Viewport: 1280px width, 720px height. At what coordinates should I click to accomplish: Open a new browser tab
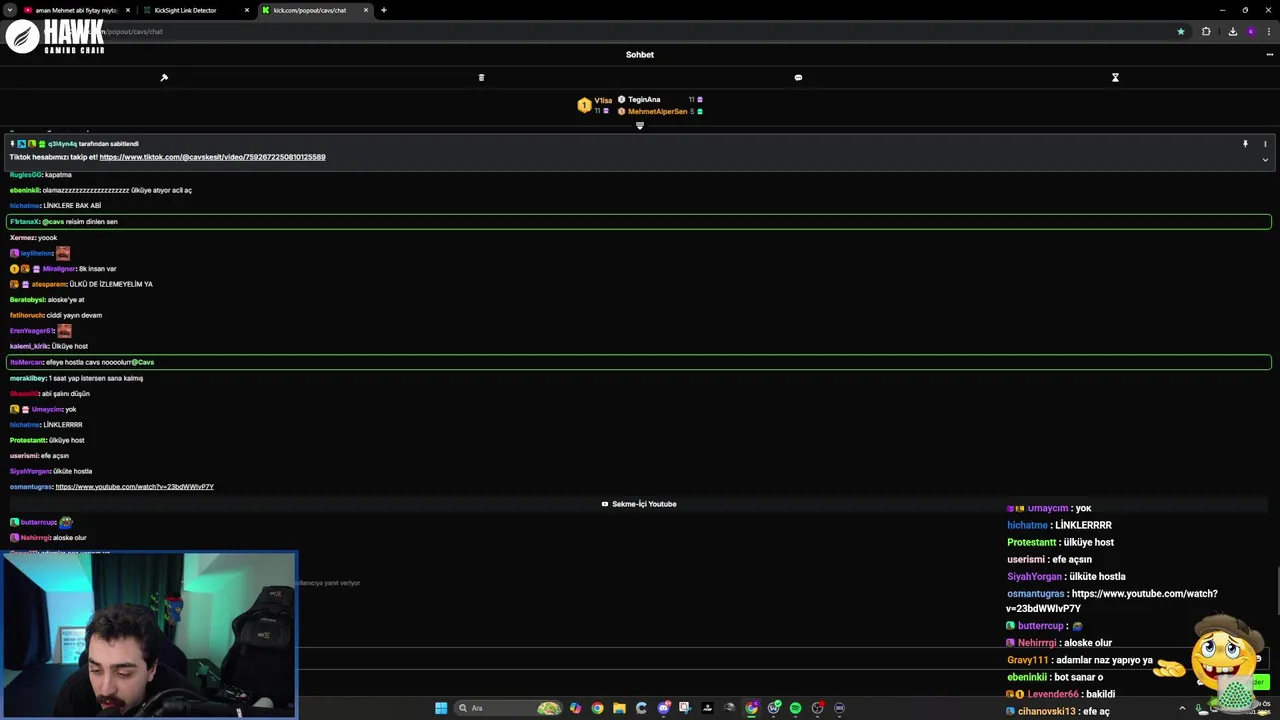(x=383, y=10)
